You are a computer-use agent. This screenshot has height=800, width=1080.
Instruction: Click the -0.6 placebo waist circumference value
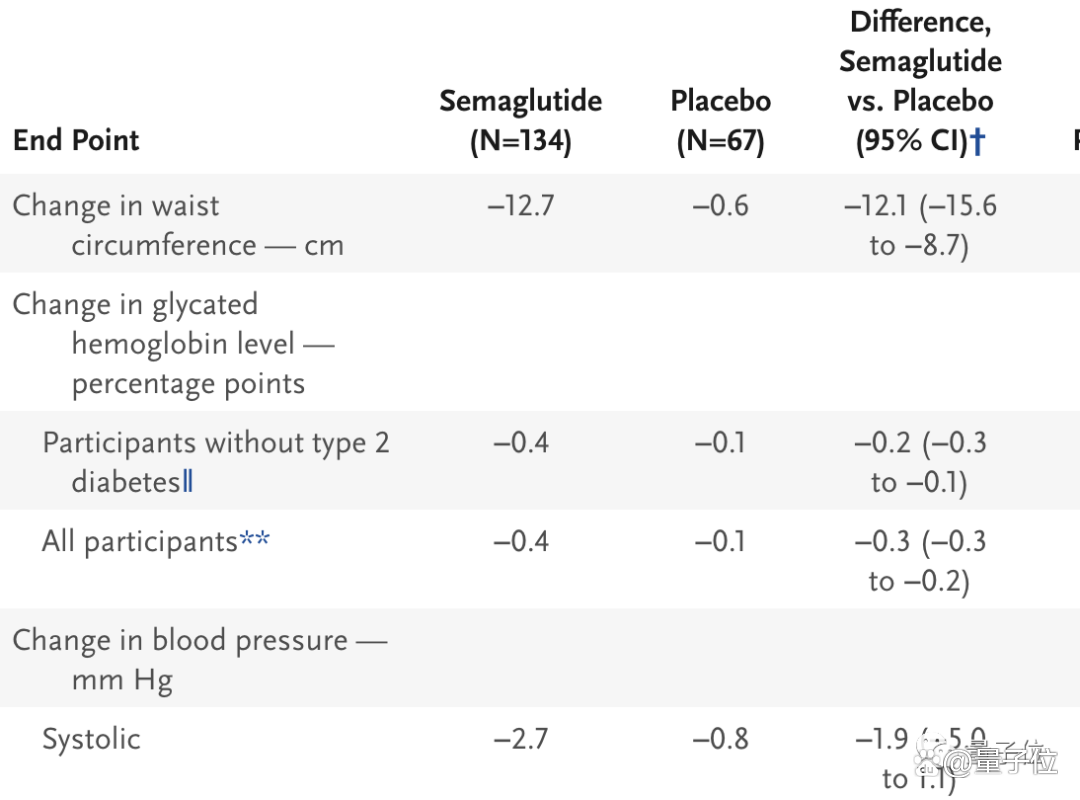point(720,205)
